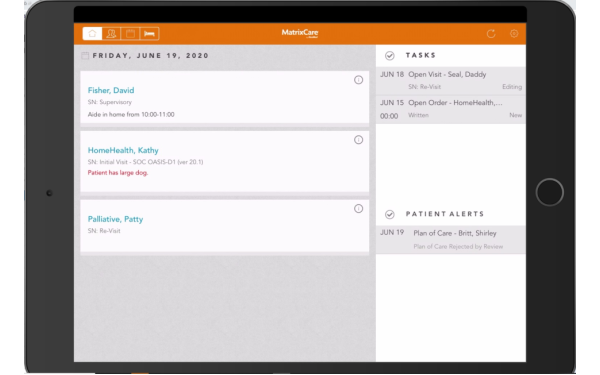Click the Tasks checkmark icon
The width and height of the screenshot is (600, 375).
pos(390,56)
